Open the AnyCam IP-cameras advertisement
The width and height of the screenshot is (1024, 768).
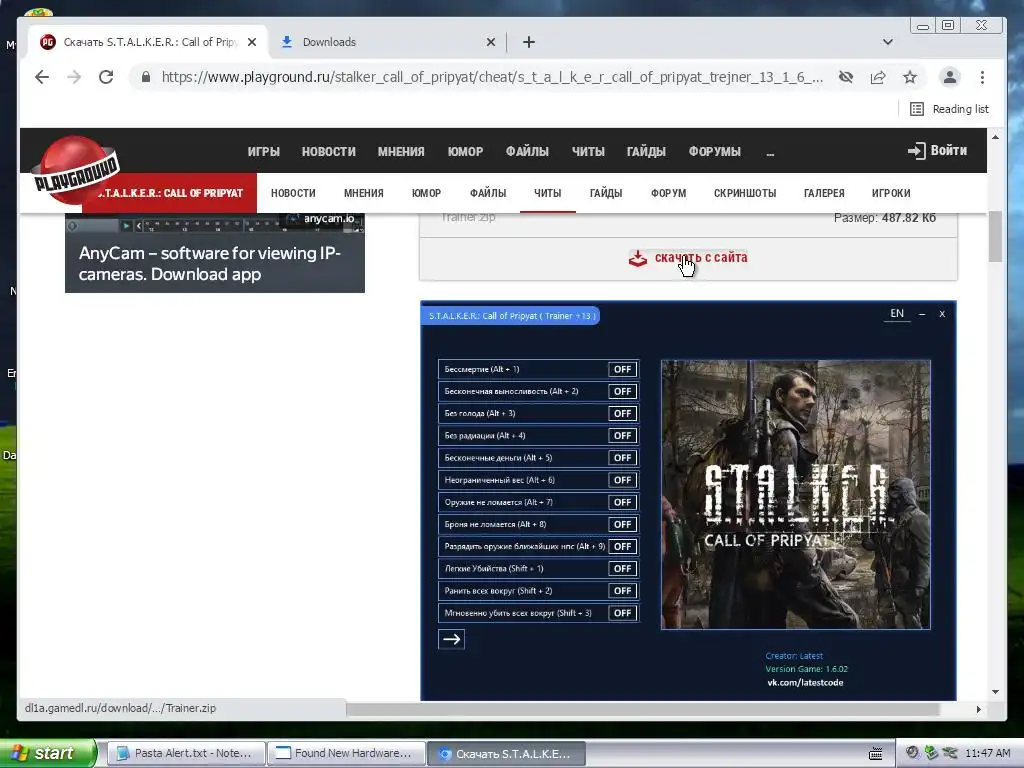pos(215,253)
